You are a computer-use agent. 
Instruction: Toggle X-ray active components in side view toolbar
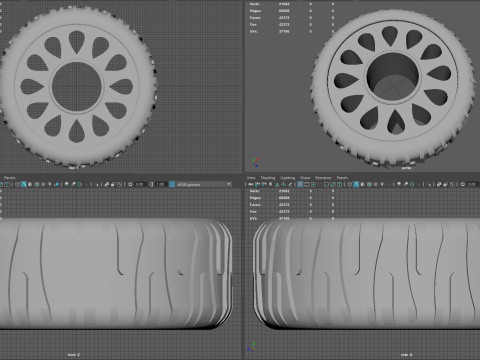click(445, 184)
